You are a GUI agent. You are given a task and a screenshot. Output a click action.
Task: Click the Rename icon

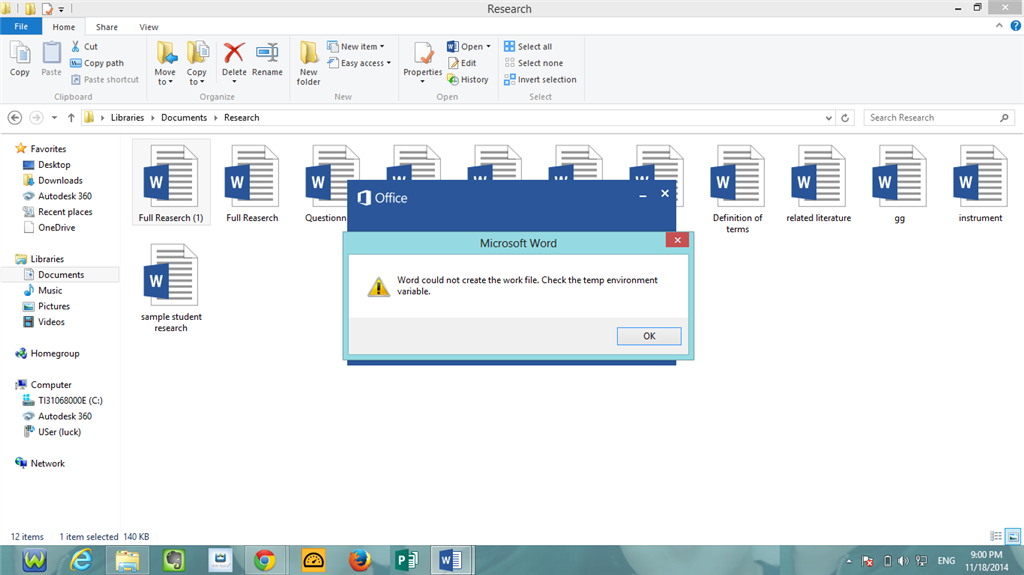[x=267, y=53]
